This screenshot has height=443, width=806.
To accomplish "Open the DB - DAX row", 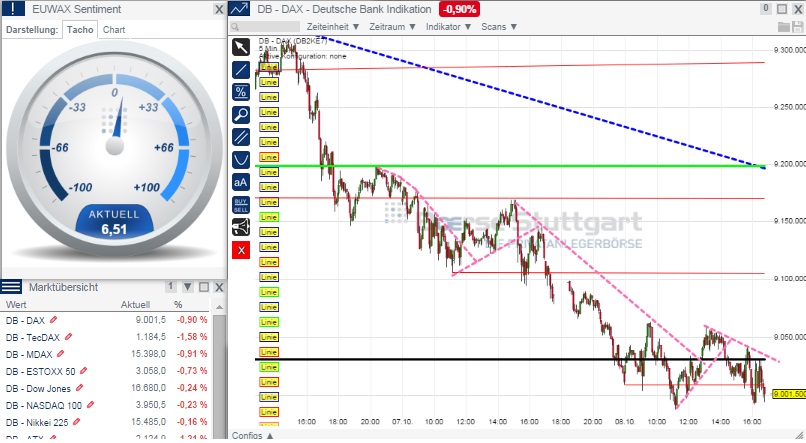I will [106, 320].
